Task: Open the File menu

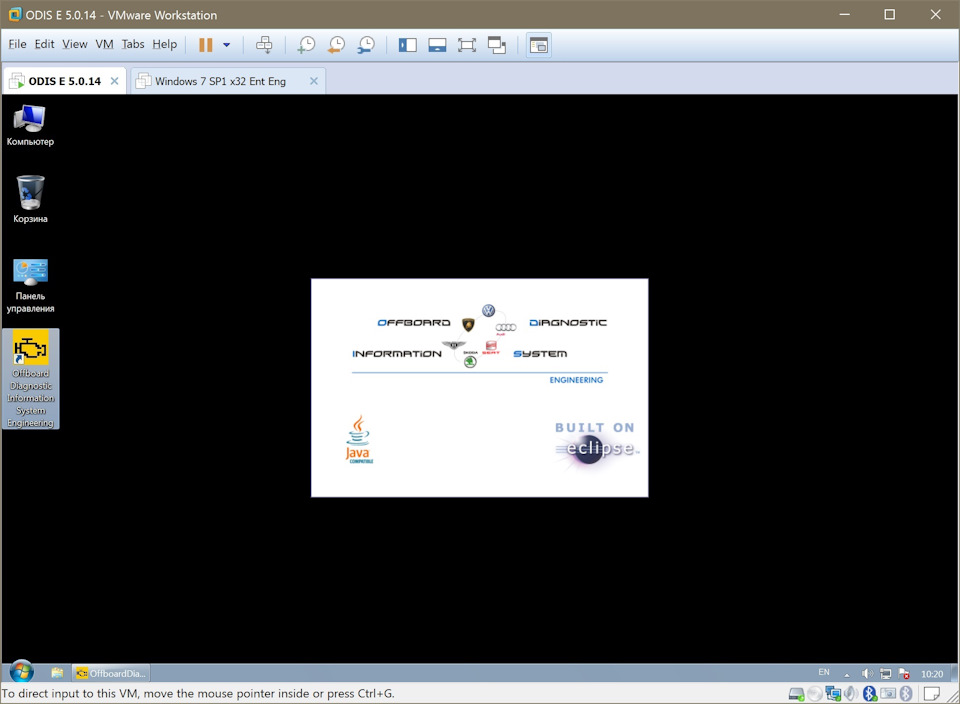Action: [17, 44]
